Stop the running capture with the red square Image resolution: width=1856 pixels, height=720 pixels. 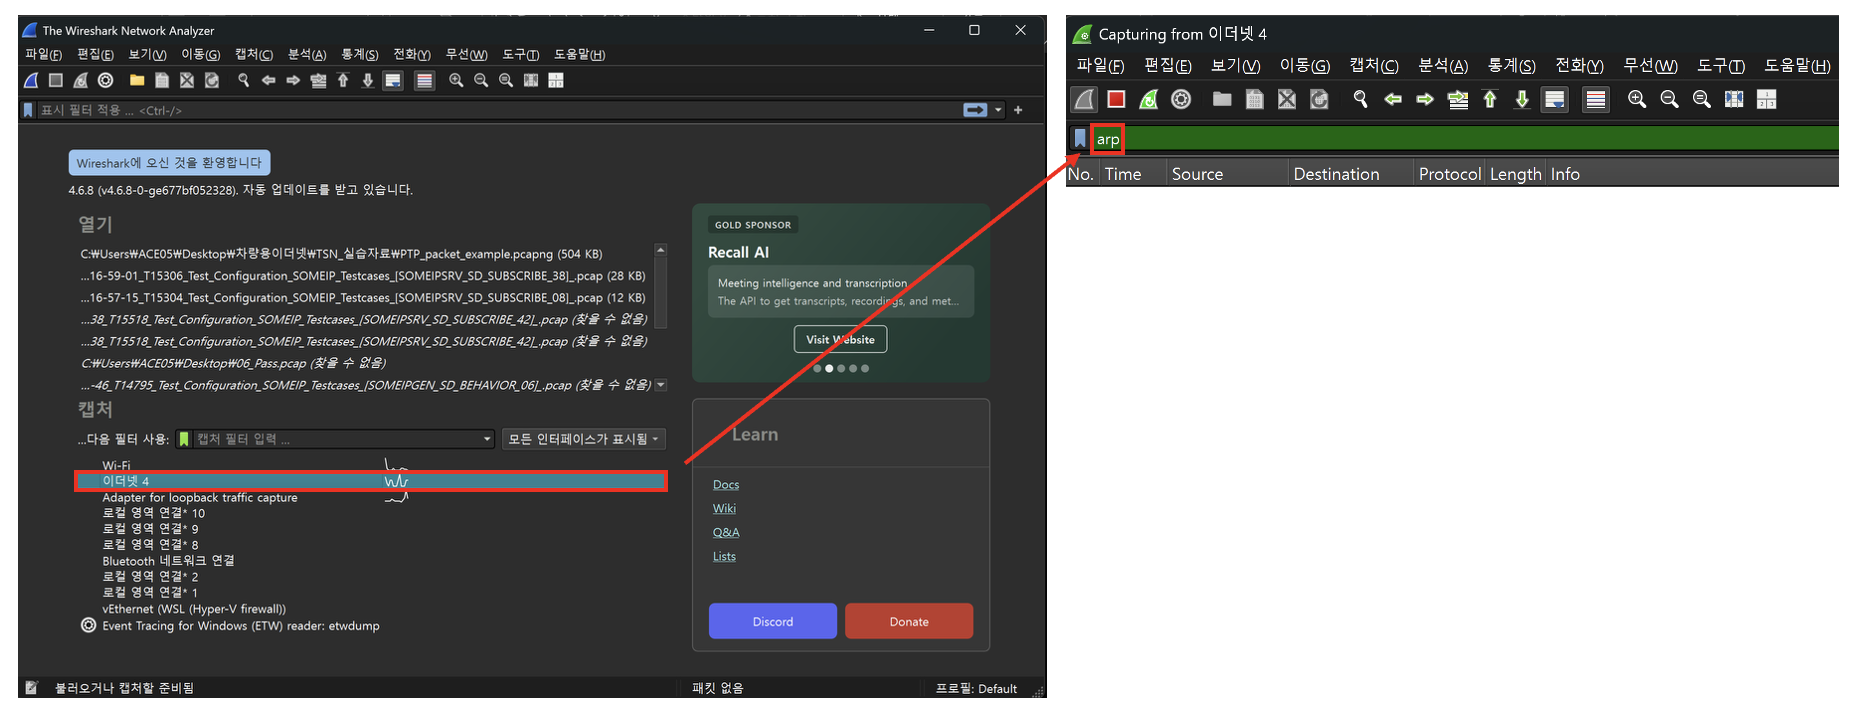[x=1117, y=99]
